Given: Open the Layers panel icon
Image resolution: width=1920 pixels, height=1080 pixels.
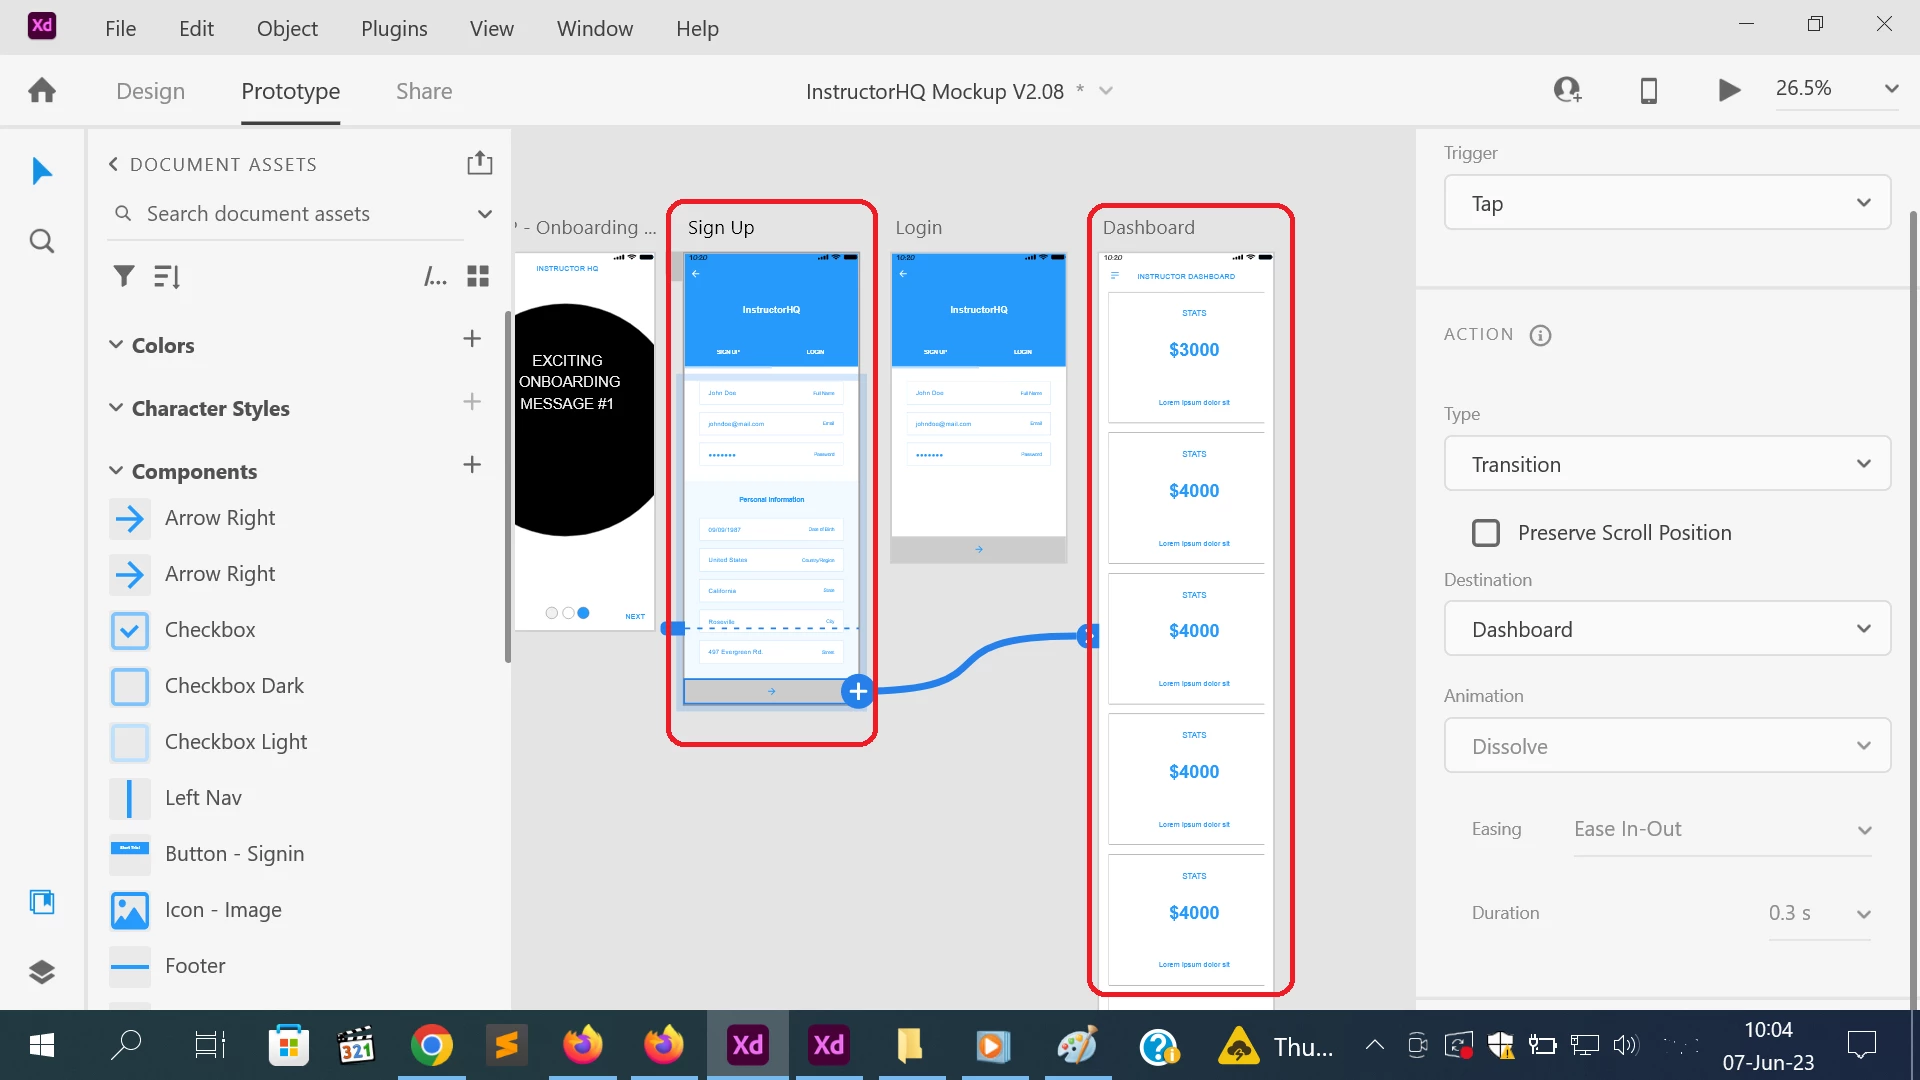Looking at the screenshot, I should [x=42, y=972].
